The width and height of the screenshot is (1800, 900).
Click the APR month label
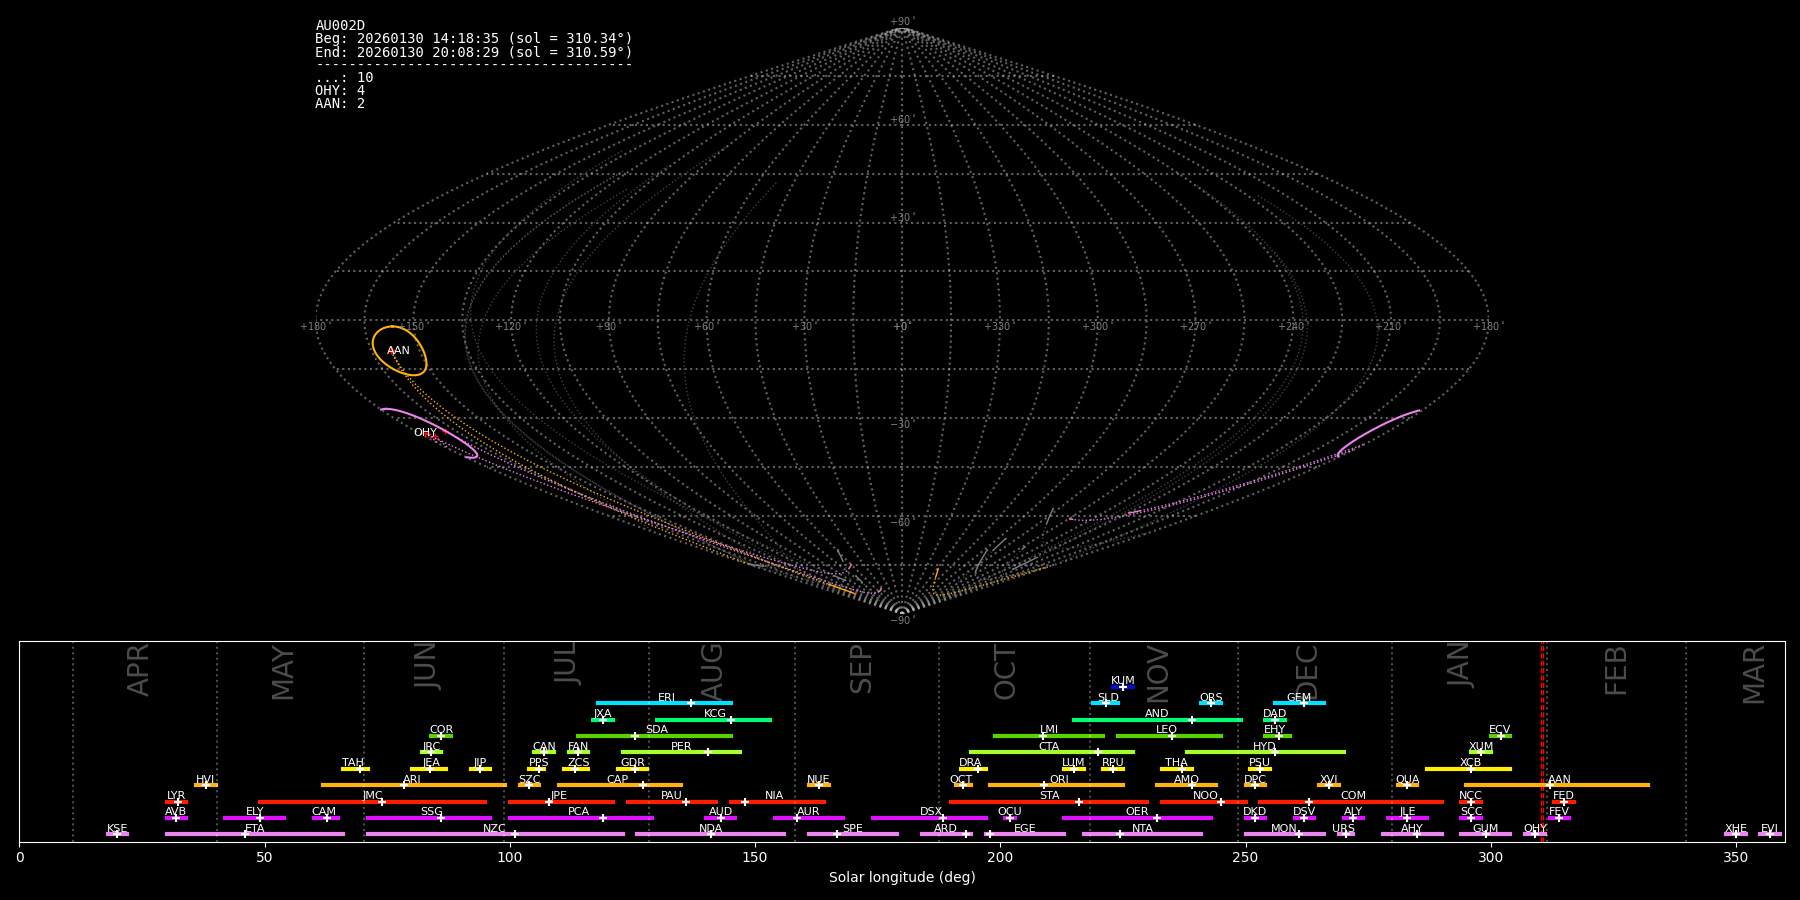[138, 670]
